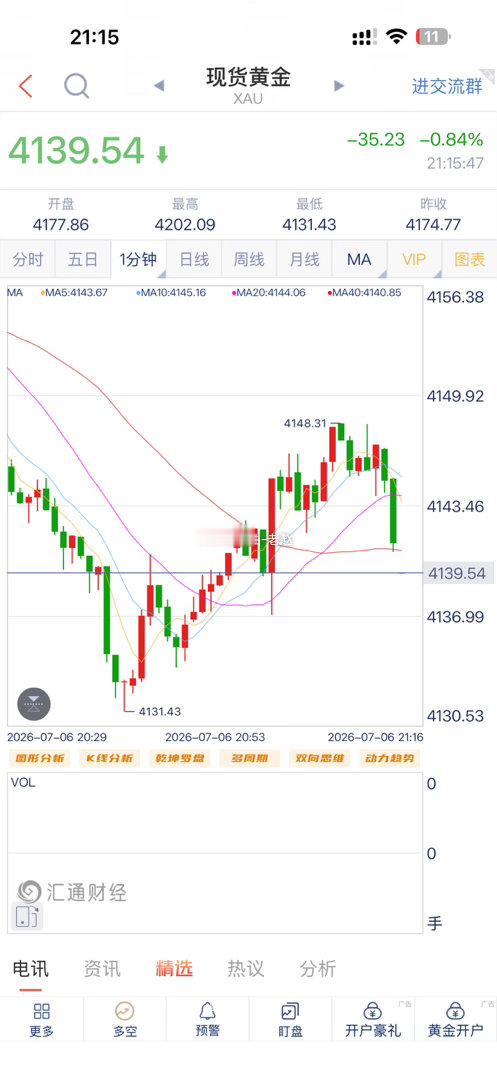Open 多空 trend icon
Viewport: 497px width, 1080px height.
[x=125, y=1019]
